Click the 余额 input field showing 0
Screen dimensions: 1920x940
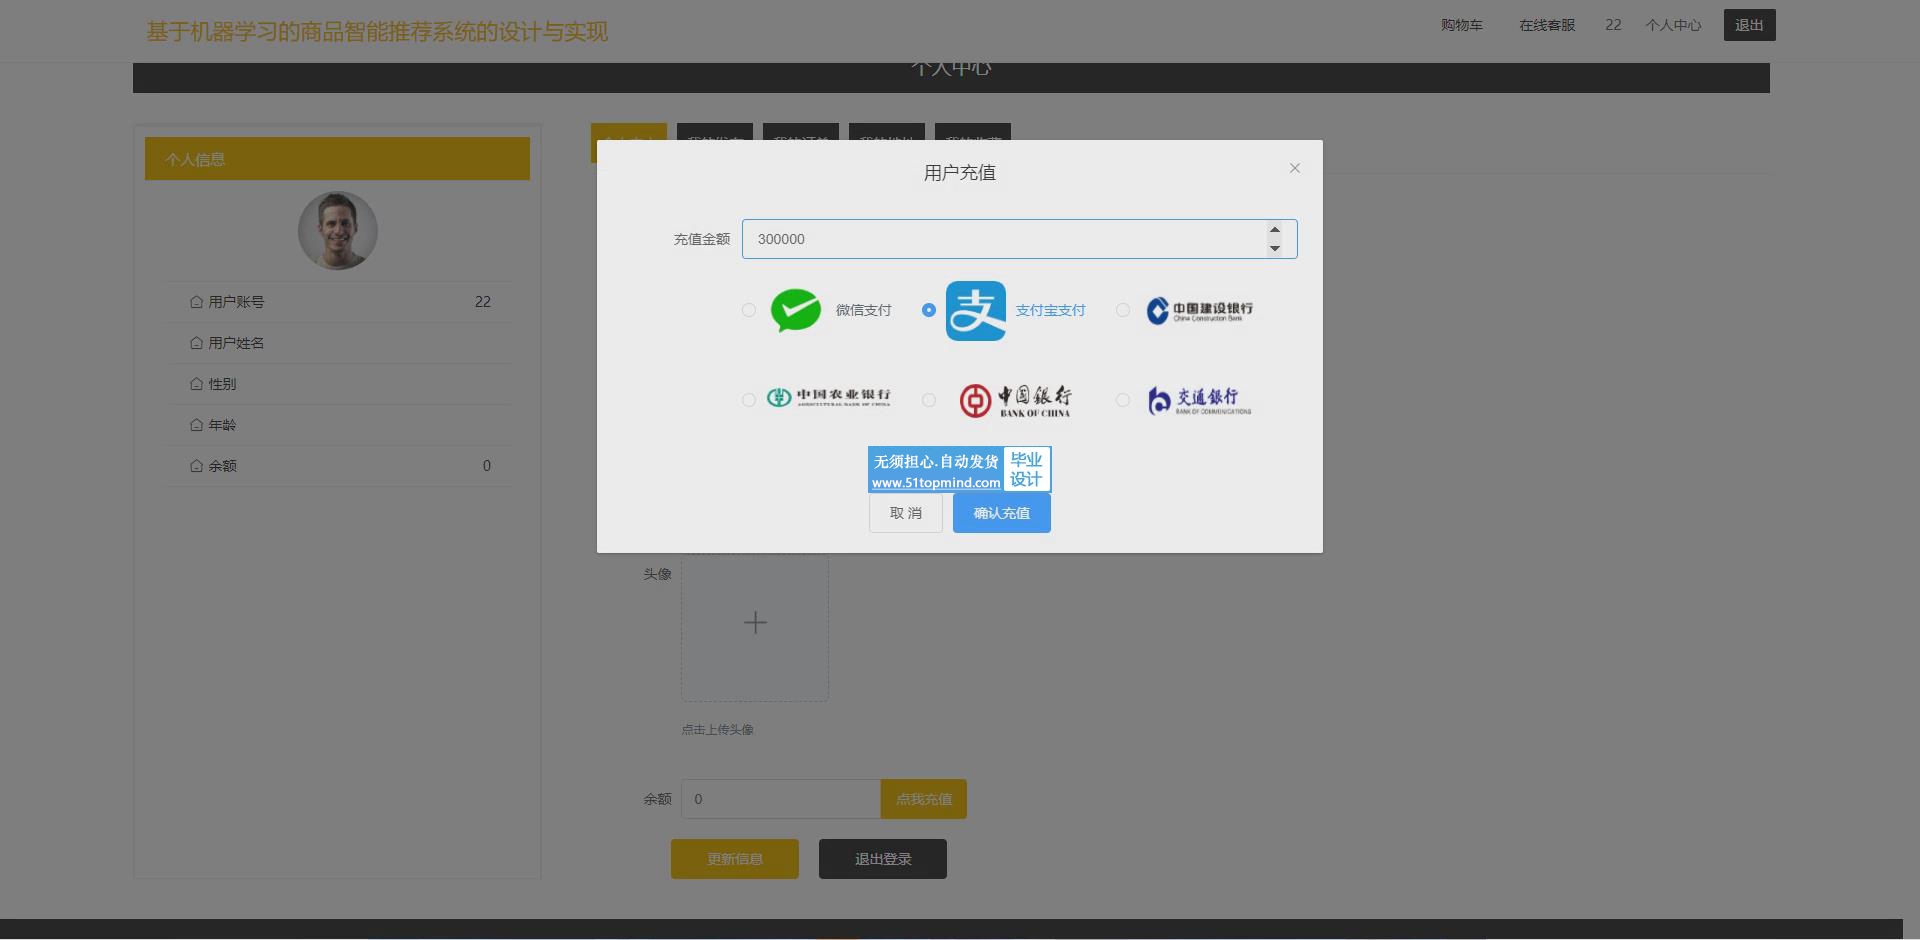coord(781,799)
